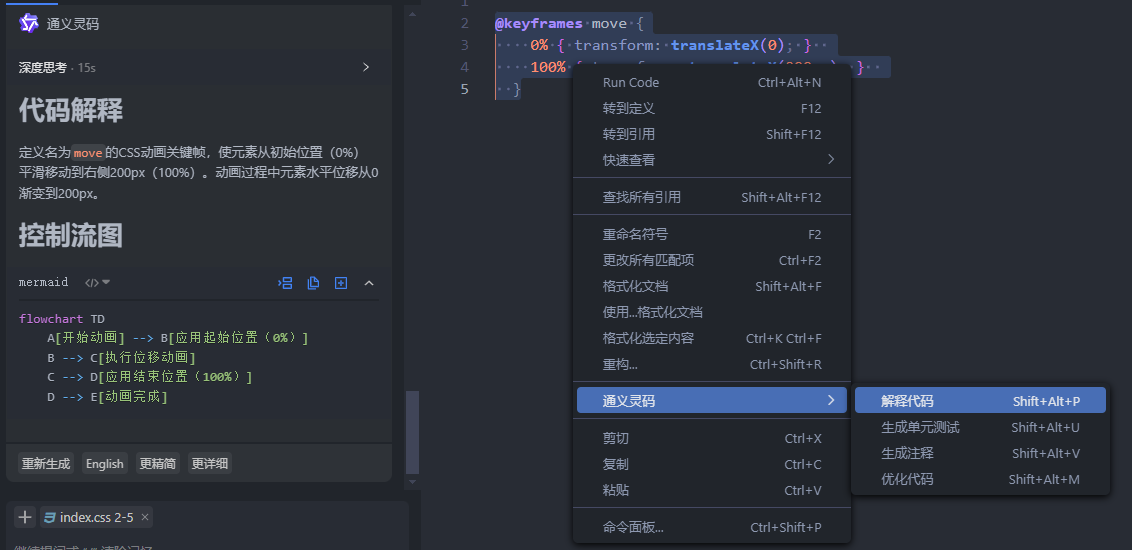1132x550 pixels.
Task: Select 复制 from the context menu
Action: (712, 464)
